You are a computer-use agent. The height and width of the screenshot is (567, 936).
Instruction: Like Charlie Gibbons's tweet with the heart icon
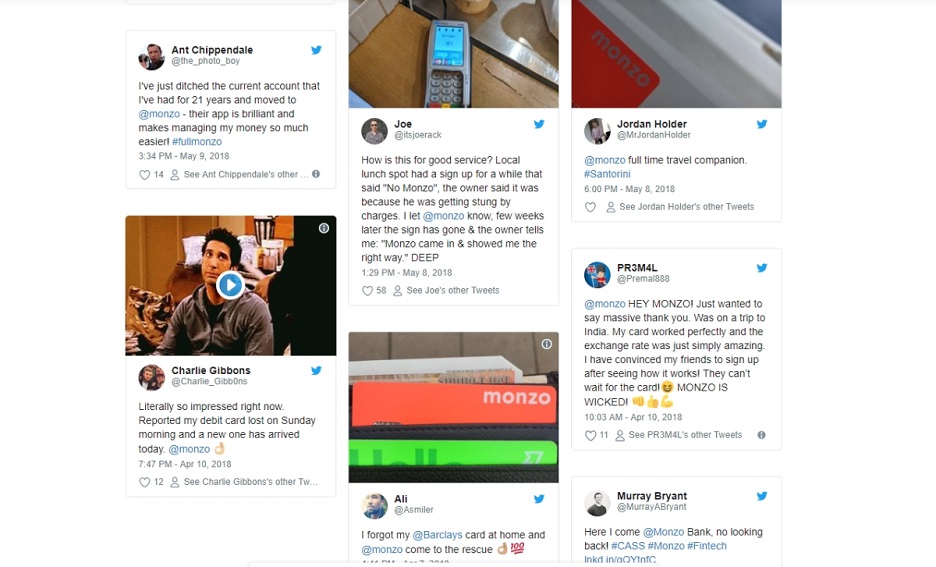coord(144,482)
